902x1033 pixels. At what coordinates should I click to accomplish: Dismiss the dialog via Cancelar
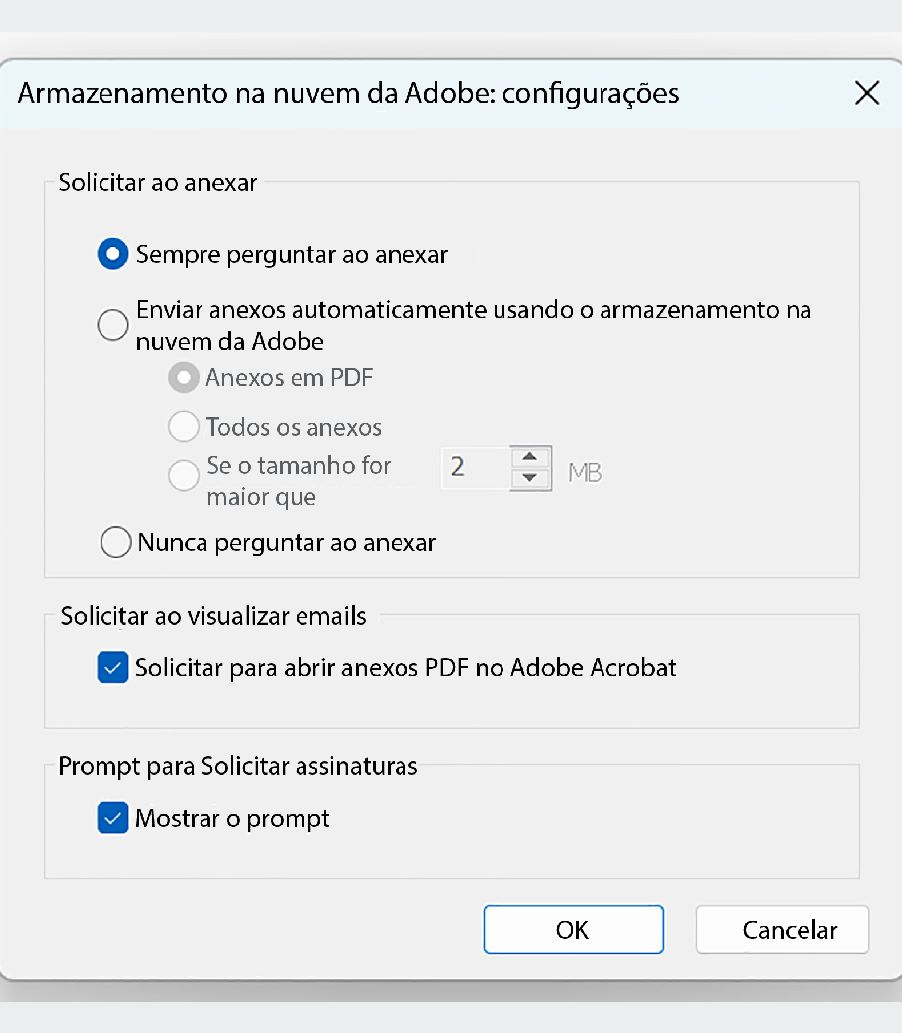pos(782,929)
